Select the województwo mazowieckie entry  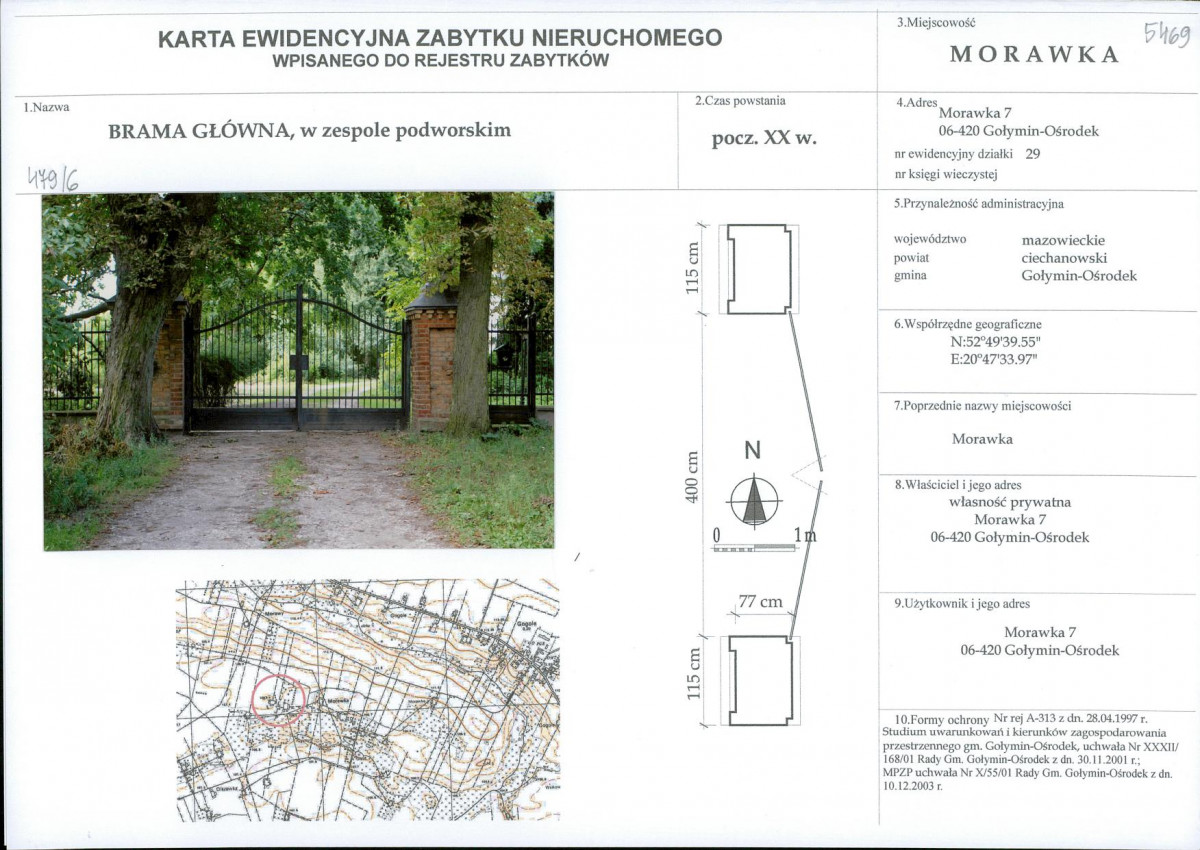1000,241
